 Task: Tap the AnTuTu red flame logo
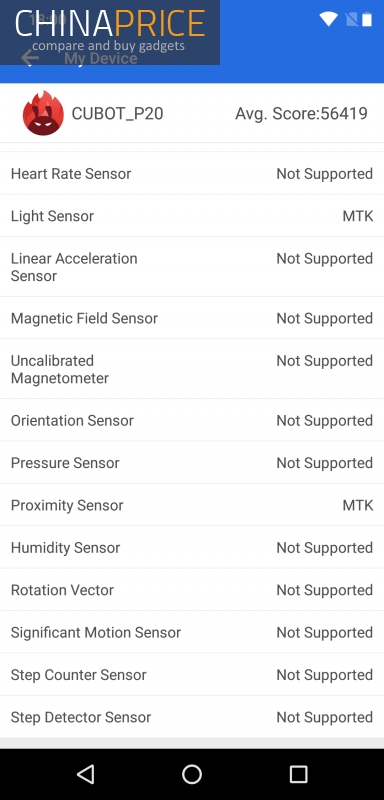43,113
